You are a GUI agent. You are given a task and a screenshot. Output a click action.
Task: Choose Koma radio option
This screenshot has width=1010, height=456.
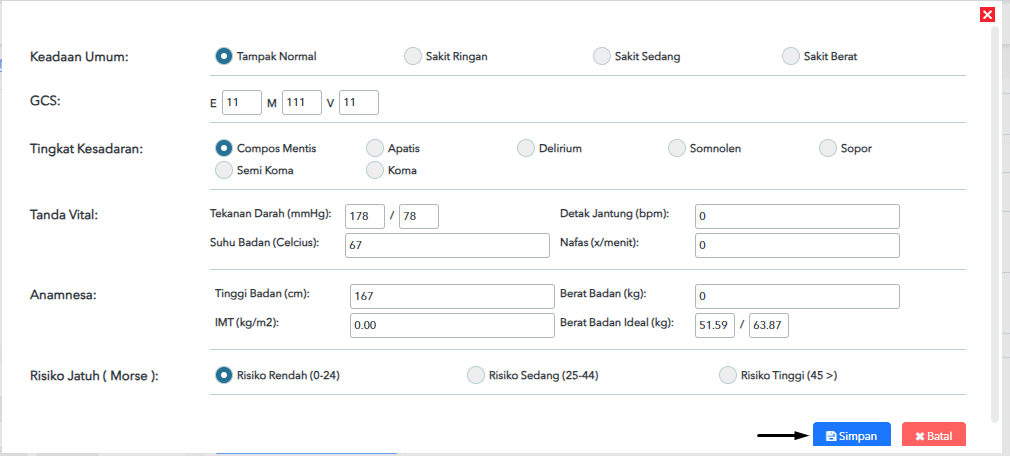[374, 170]
